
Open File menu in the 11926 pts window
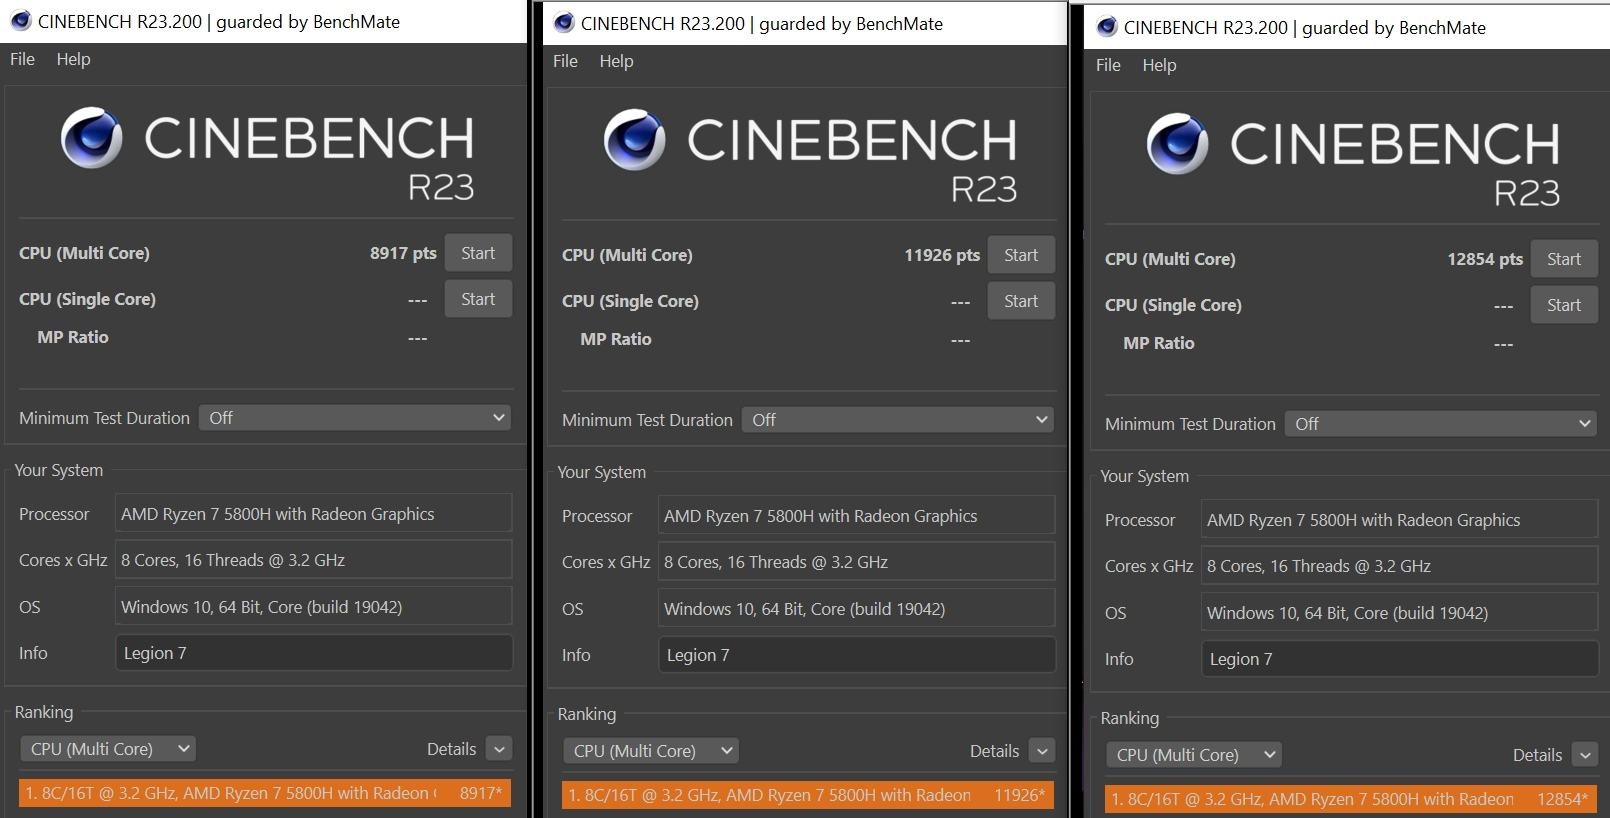pyautogui.click(x=565, y=61)
